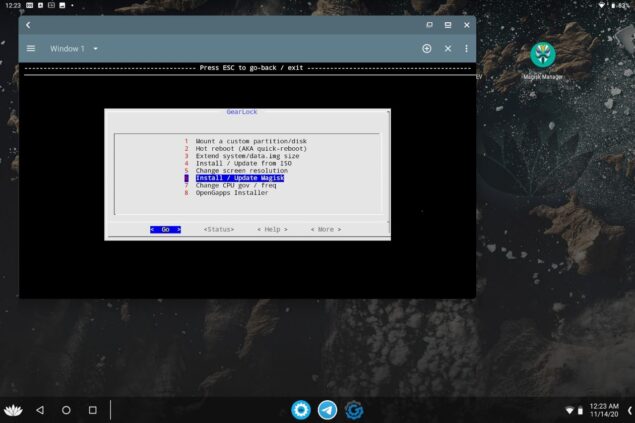635x423 pixels.
Task: Click the back arrow in title bar
Action: [28, 24]
